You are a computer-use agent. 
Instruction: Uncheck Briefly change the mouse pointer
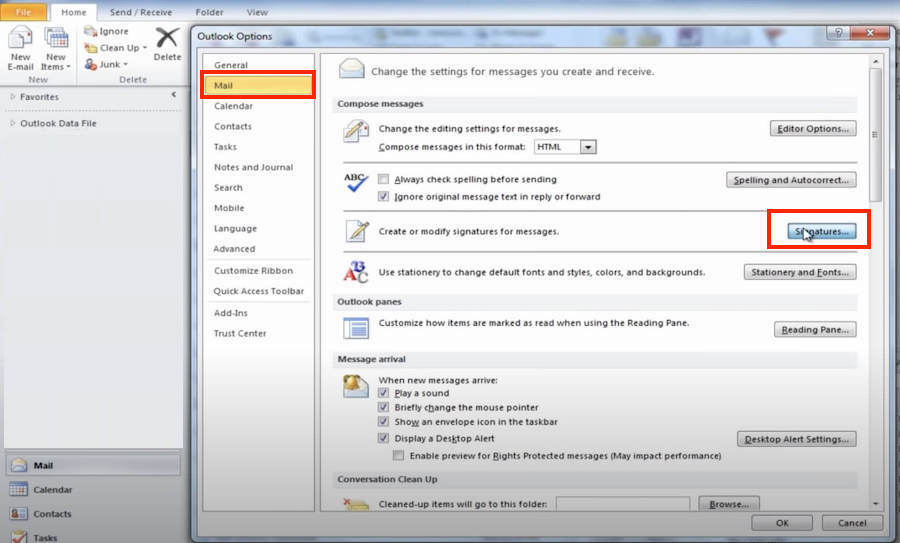[x=383, y=407]
